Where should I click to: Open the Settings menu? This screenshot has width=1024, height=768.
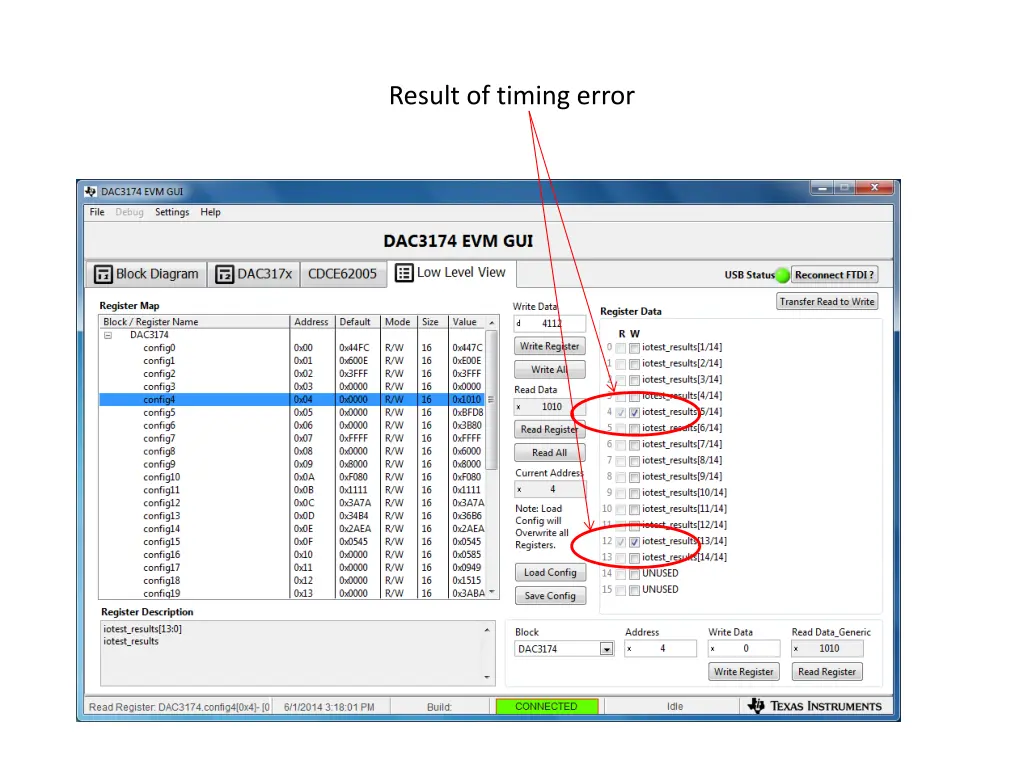172,212
